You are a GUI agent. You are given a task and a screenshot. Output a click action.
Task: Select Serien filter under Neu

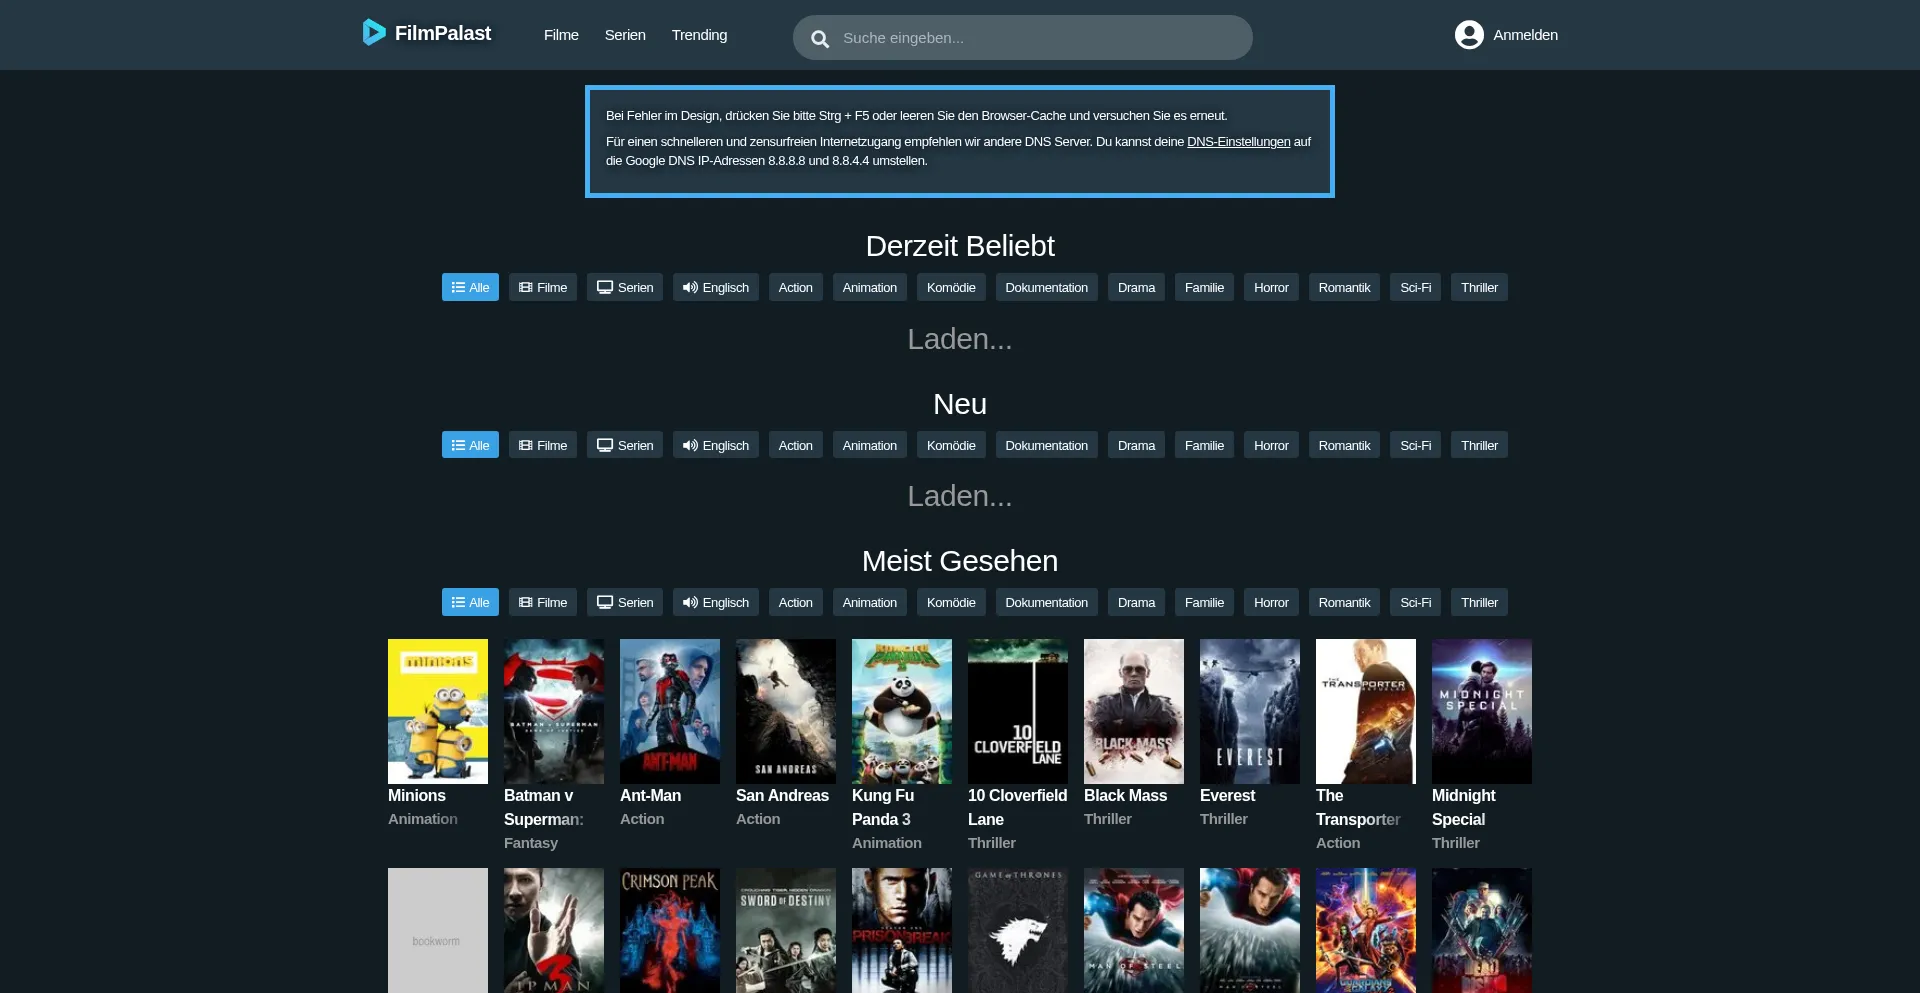[x=625, y=445]
